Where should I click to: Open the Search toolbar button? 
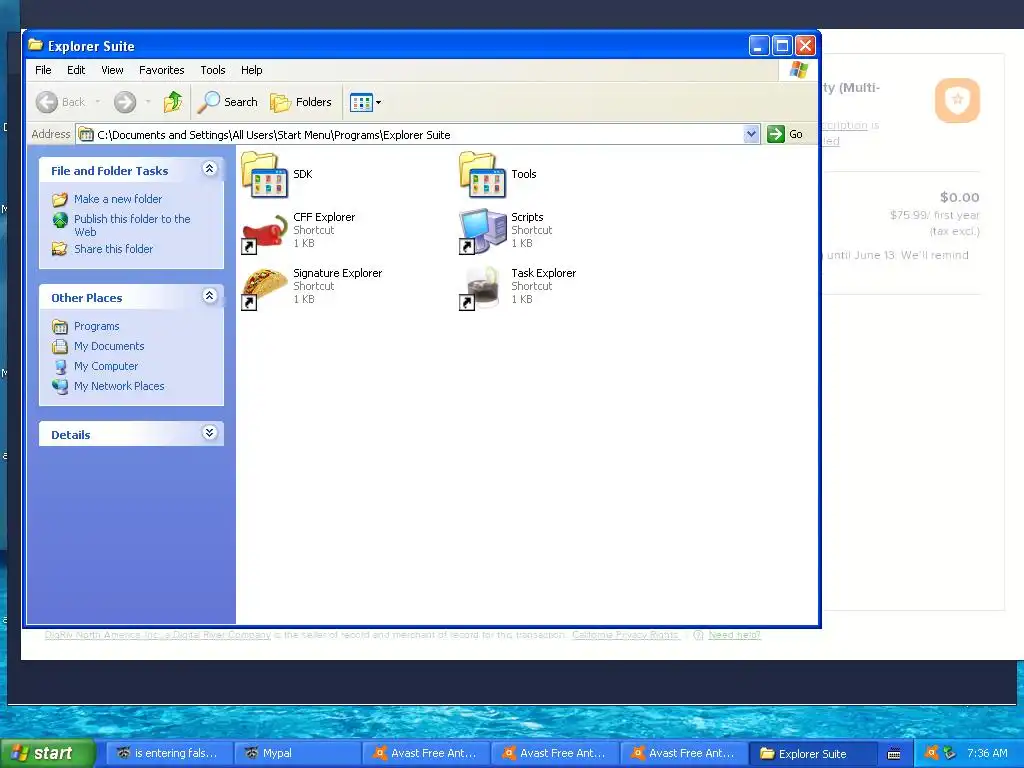(228, 102)
